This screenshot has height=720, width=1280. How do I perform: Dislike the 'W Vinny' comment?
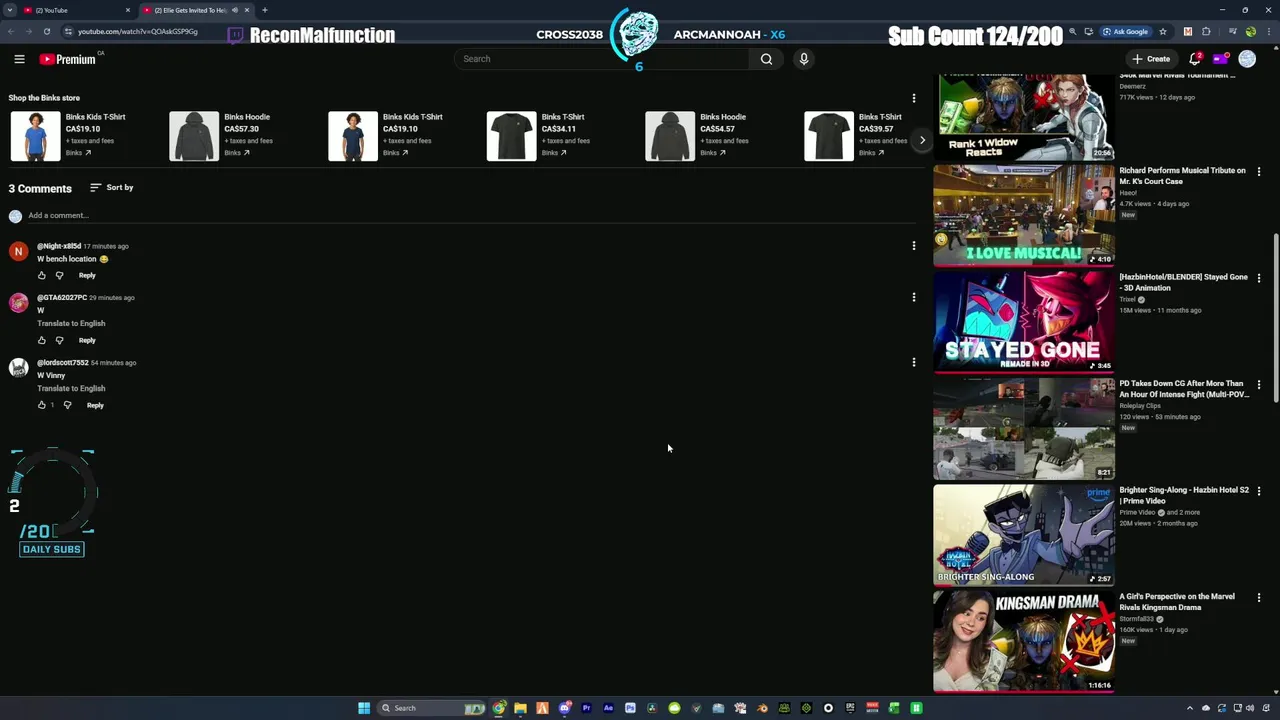(67, 405)
